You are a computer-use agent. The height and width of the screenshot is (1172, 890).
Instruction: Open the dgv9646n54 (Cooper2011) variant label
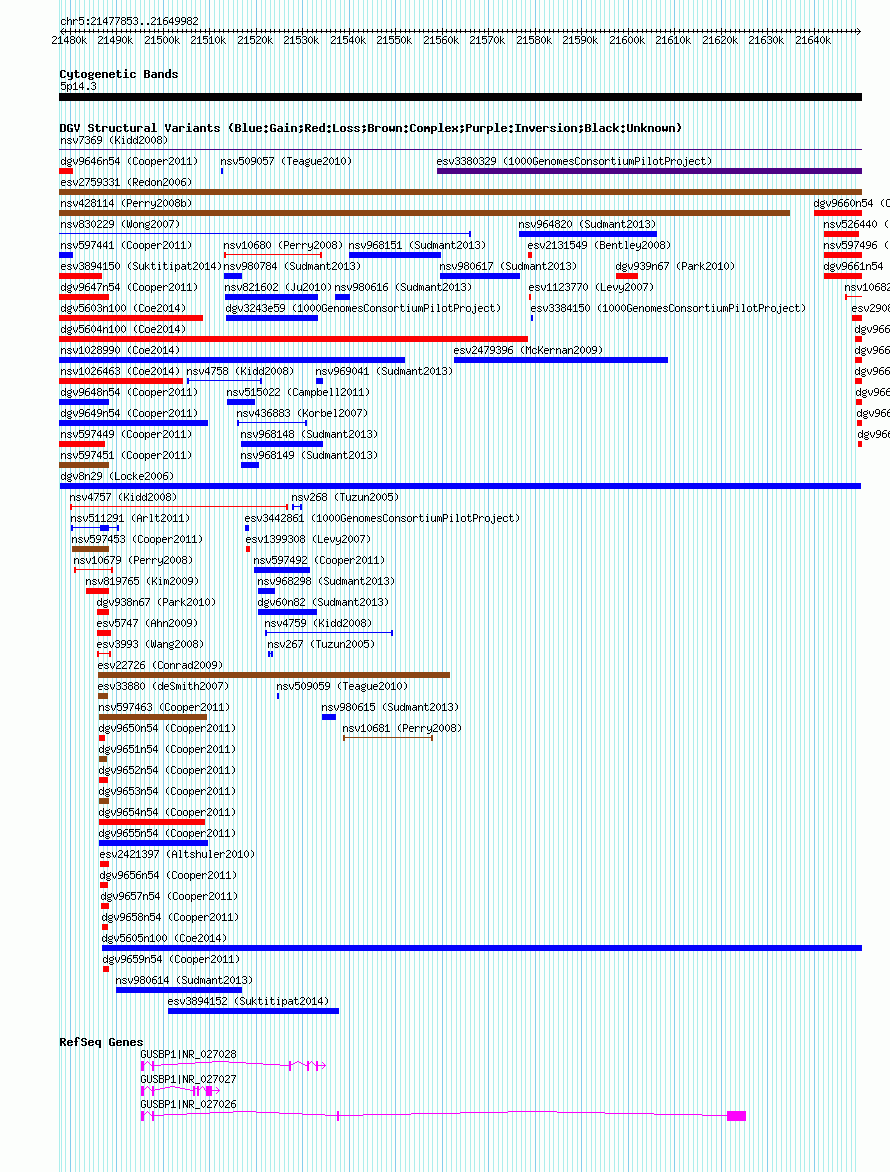point(129,161)
